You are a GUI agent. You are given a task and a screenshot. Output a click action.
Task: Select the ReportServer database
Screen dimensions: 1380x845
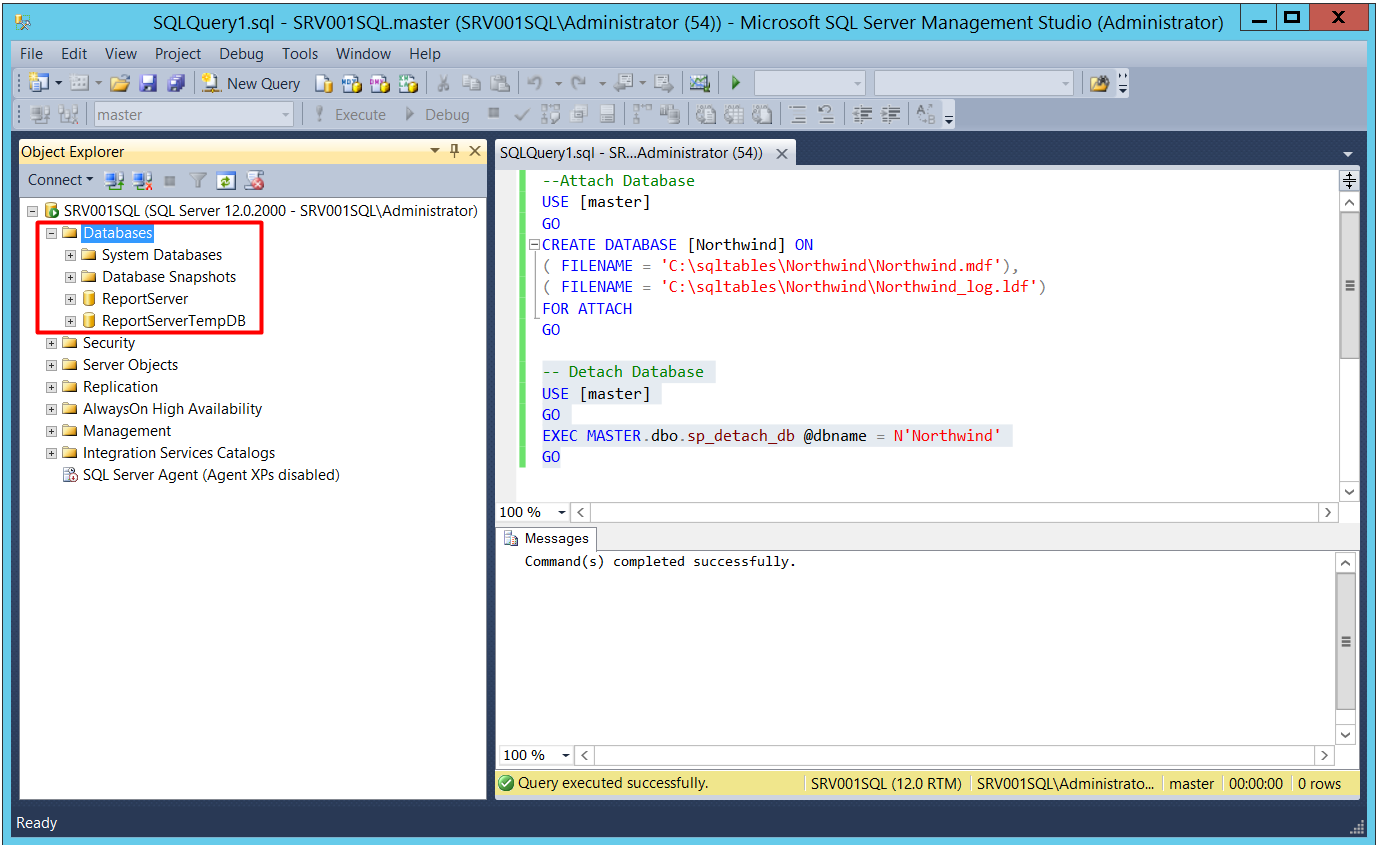click(x=145, y=299)
